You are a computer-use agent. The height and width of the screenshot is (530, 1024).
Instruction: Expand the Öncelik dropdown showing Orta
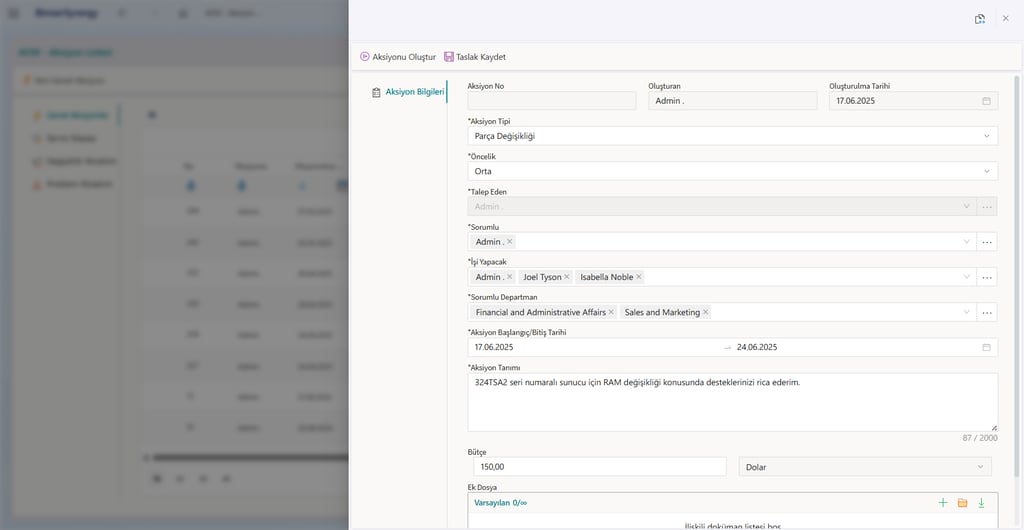click(x=986, y=171)
